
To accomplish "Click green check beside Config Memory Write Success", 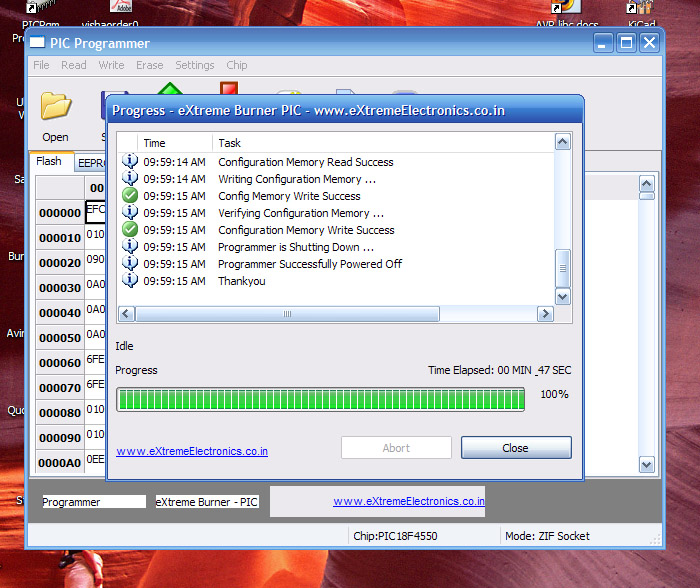I will (130, 196).
